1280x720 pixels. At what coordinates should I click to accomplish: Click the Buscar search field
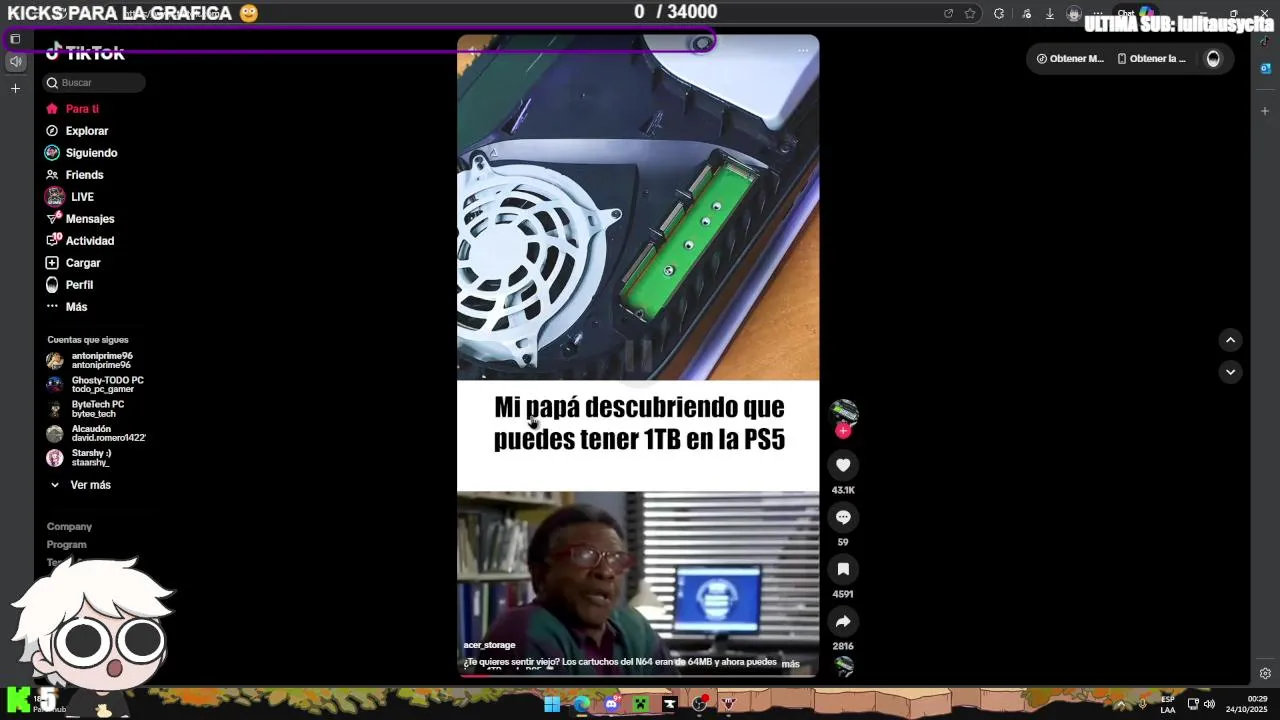tap(95, 83)
